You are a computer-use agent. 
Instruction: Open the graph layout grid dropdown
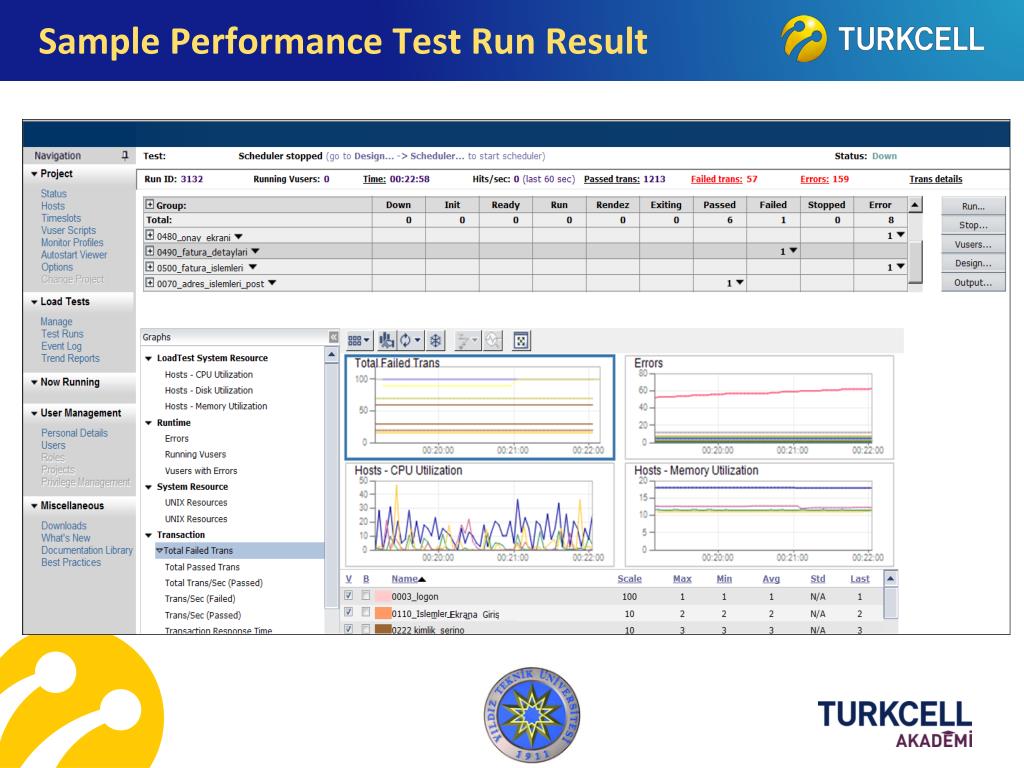359,341
